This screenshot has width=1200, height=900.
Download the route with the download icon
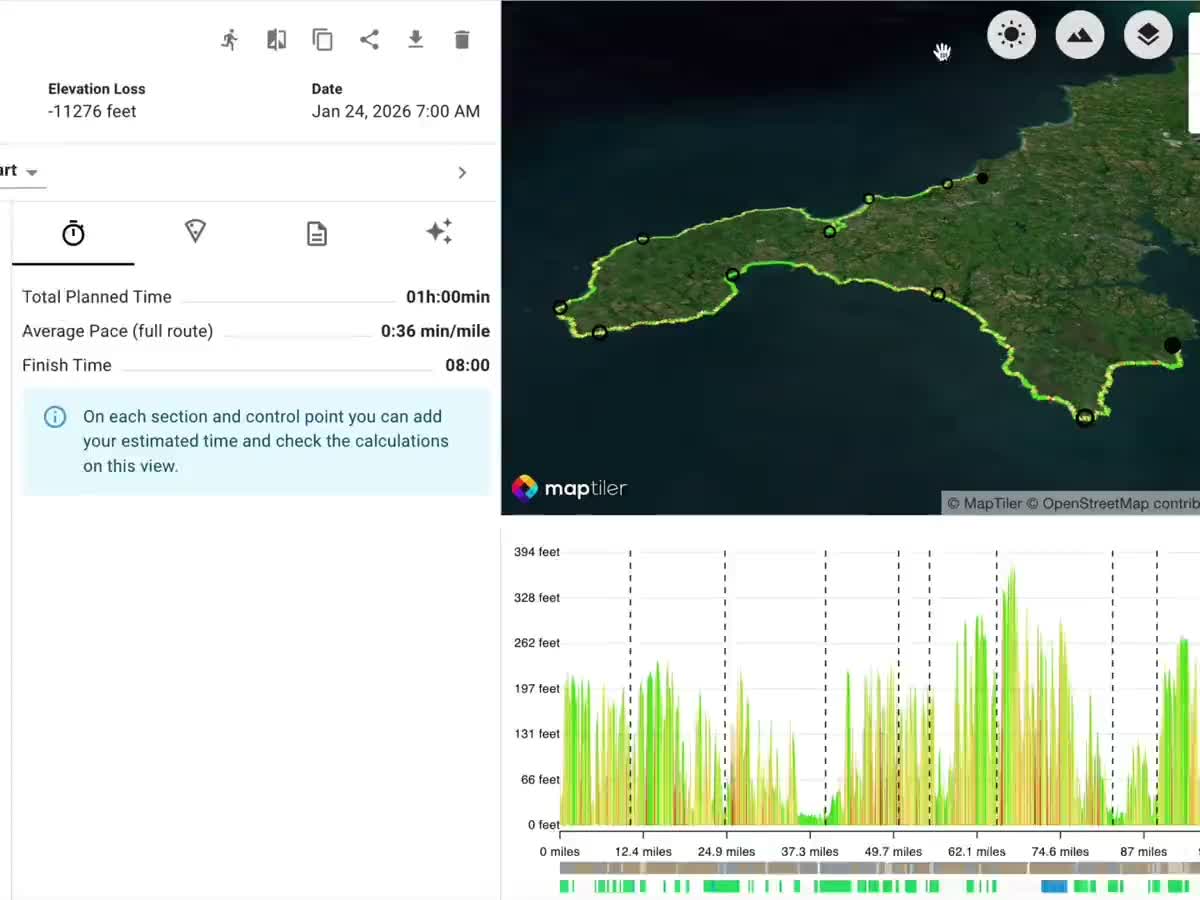click(415, 39)
